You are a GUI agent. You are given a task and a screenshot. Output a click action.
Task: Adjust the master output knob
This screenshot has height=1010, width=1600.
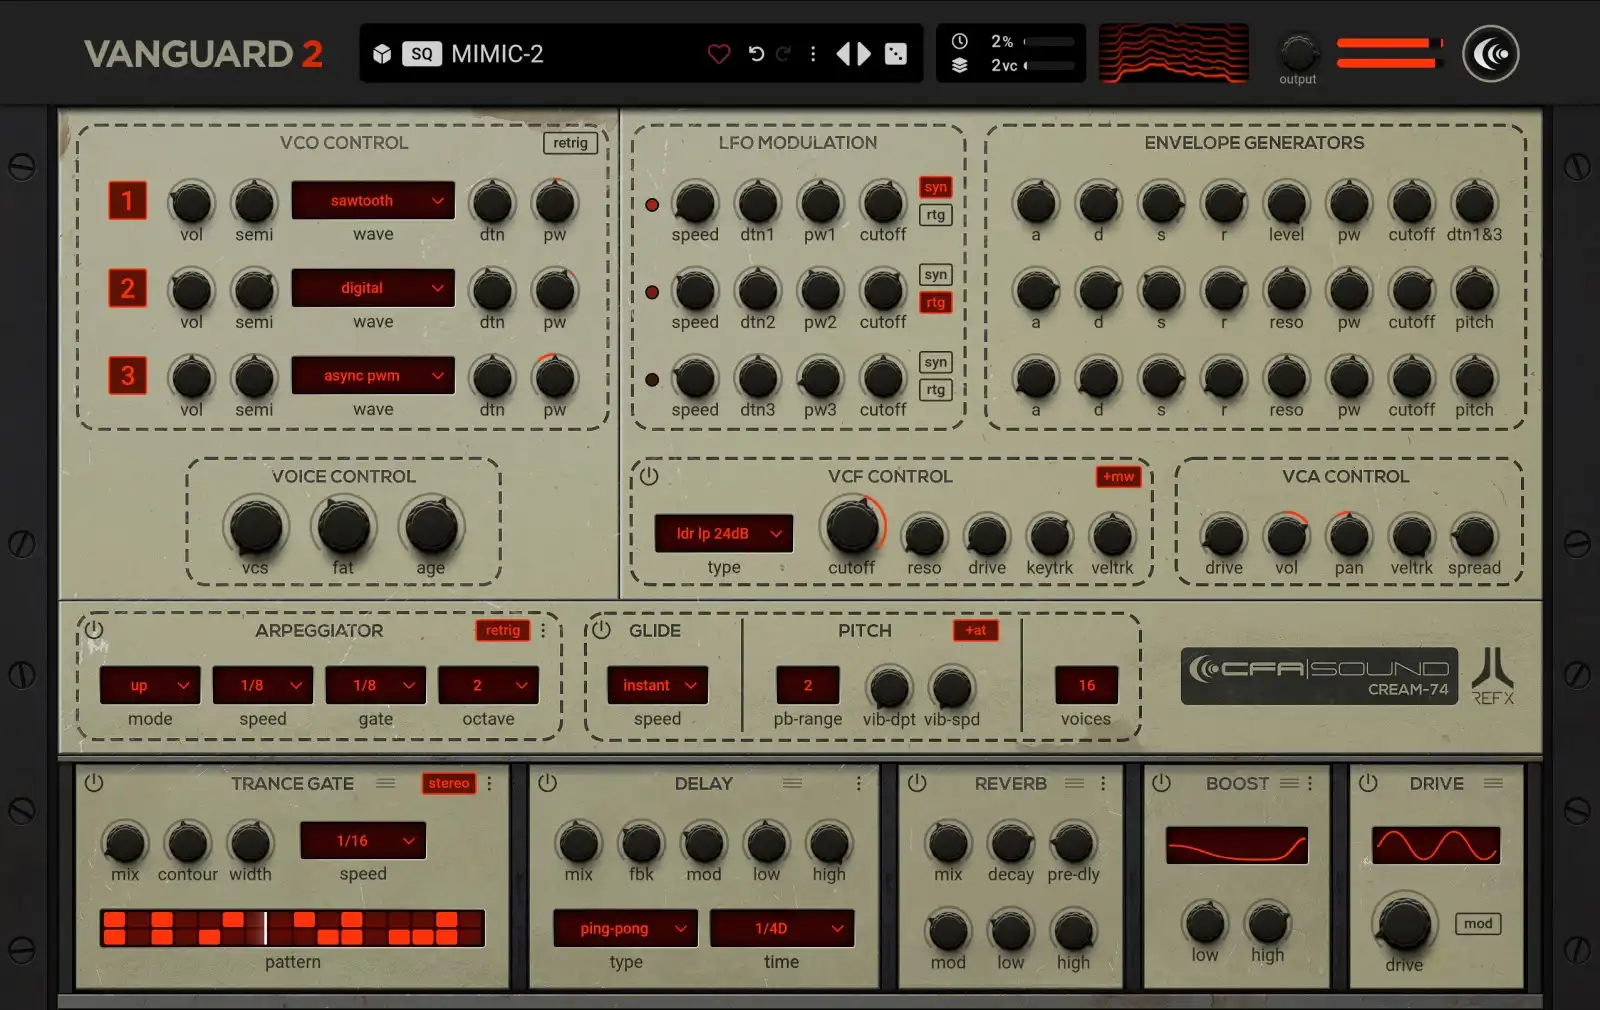pyautogui.click(x=1298, y=52)
